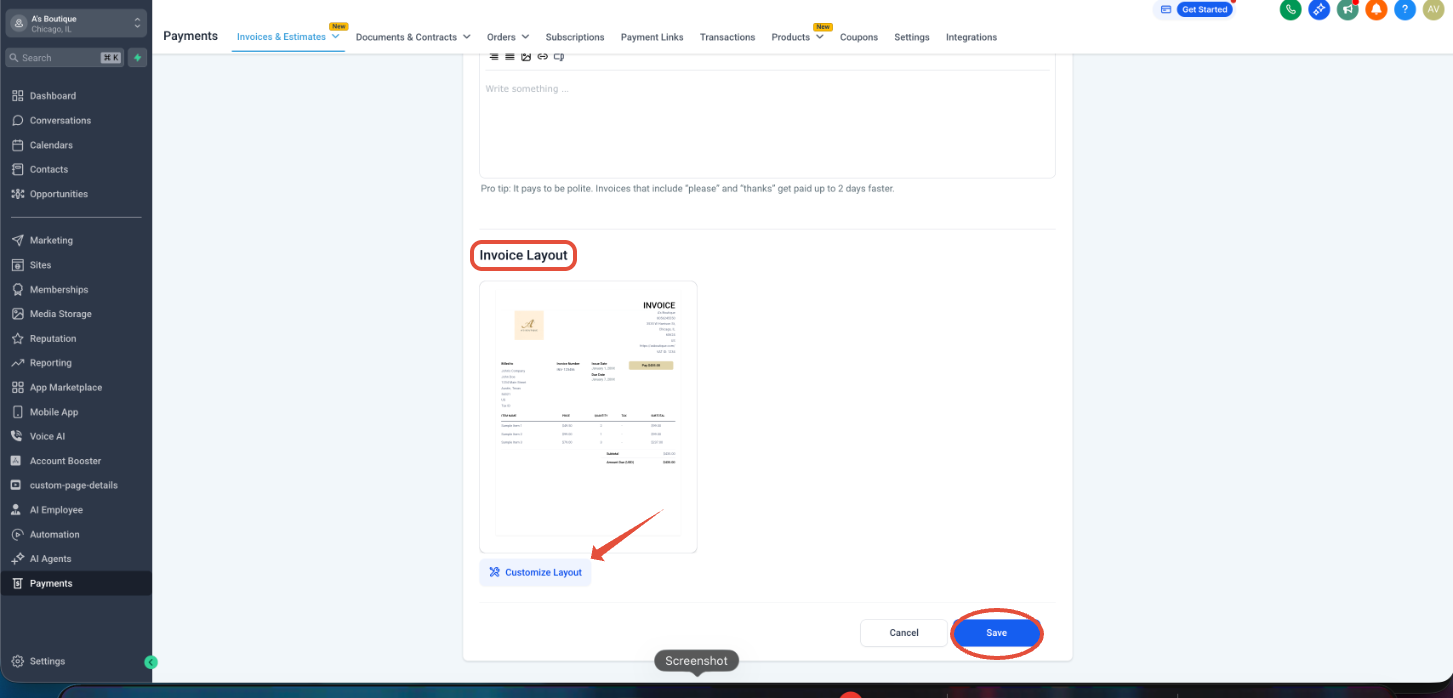Viewport: 1453px width, 698px height.
Task: Open the question mark help icon
Action: [x=1405, y=9]
